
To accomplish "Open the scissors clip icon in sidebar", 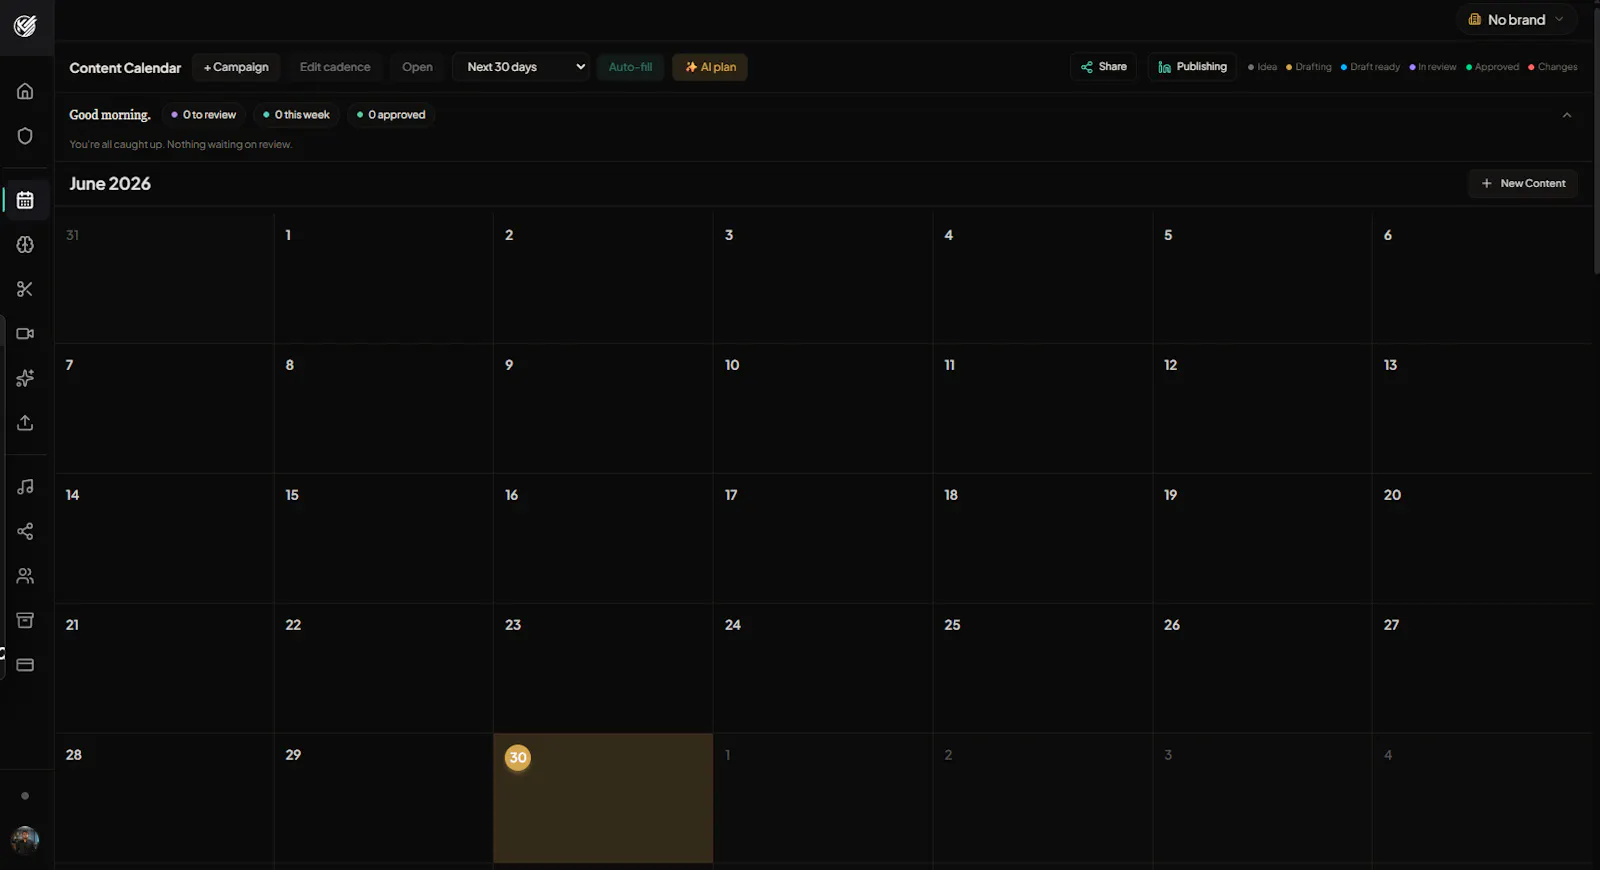I will click(25, 289).
